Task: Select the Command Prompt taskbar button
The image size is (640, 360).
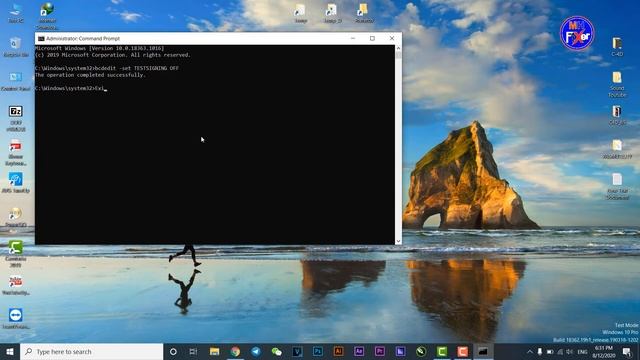Action: pyautogui.click(x=483, y=351)
